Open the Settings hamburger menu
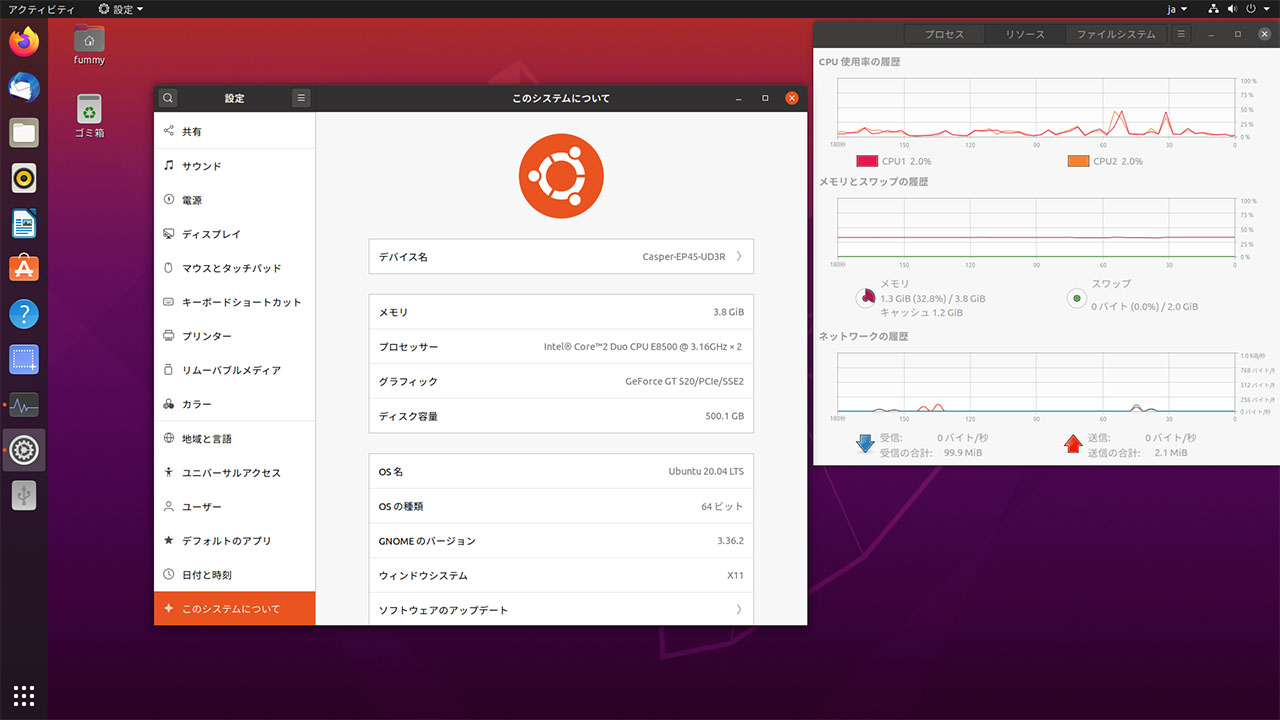 (x=301, y=98)
